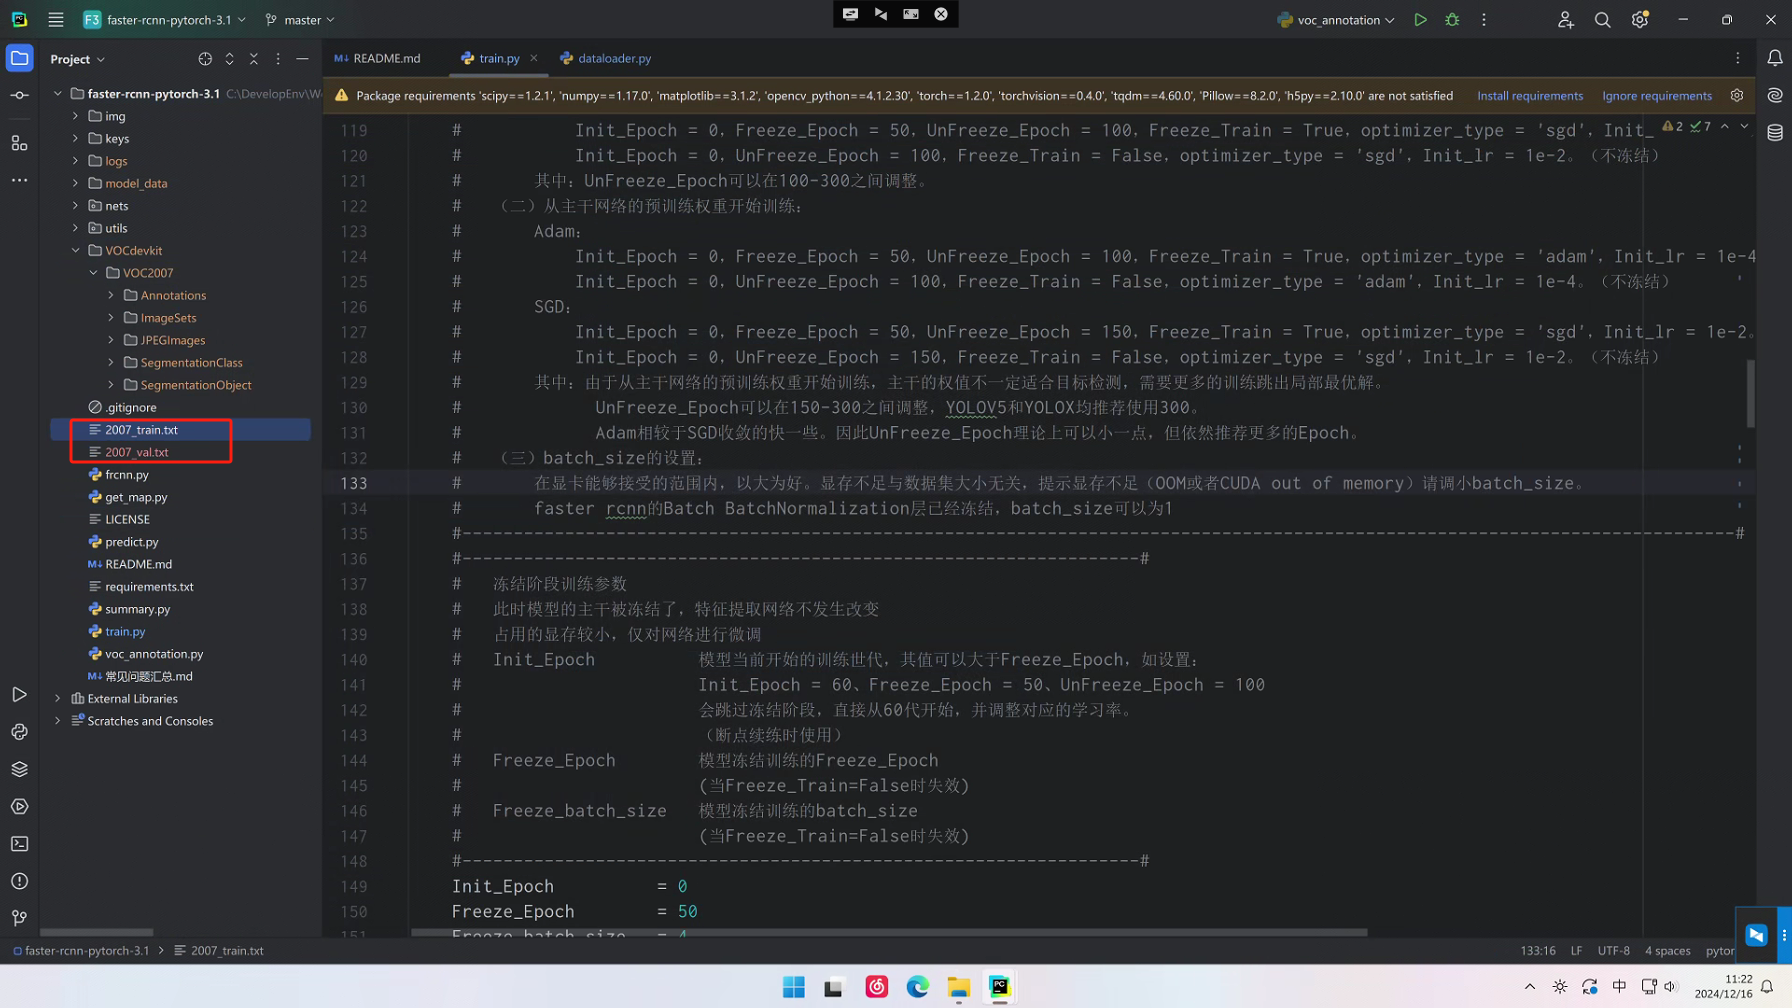Open the Notifications bell panel
The image size is (1792, 1008).
click(x=1775, y=58)
